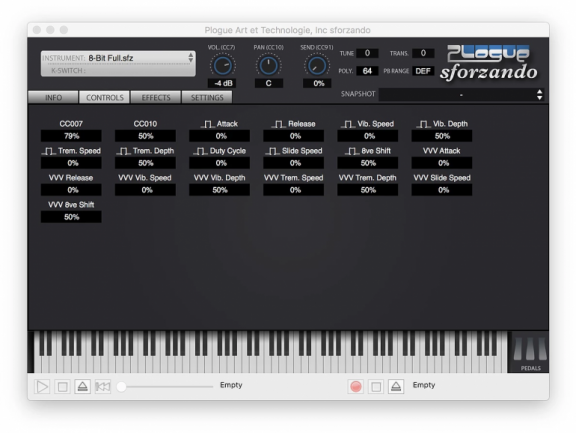Click the pulse Trem. Depth value box
Screen dimensions: 576x433
145,163
